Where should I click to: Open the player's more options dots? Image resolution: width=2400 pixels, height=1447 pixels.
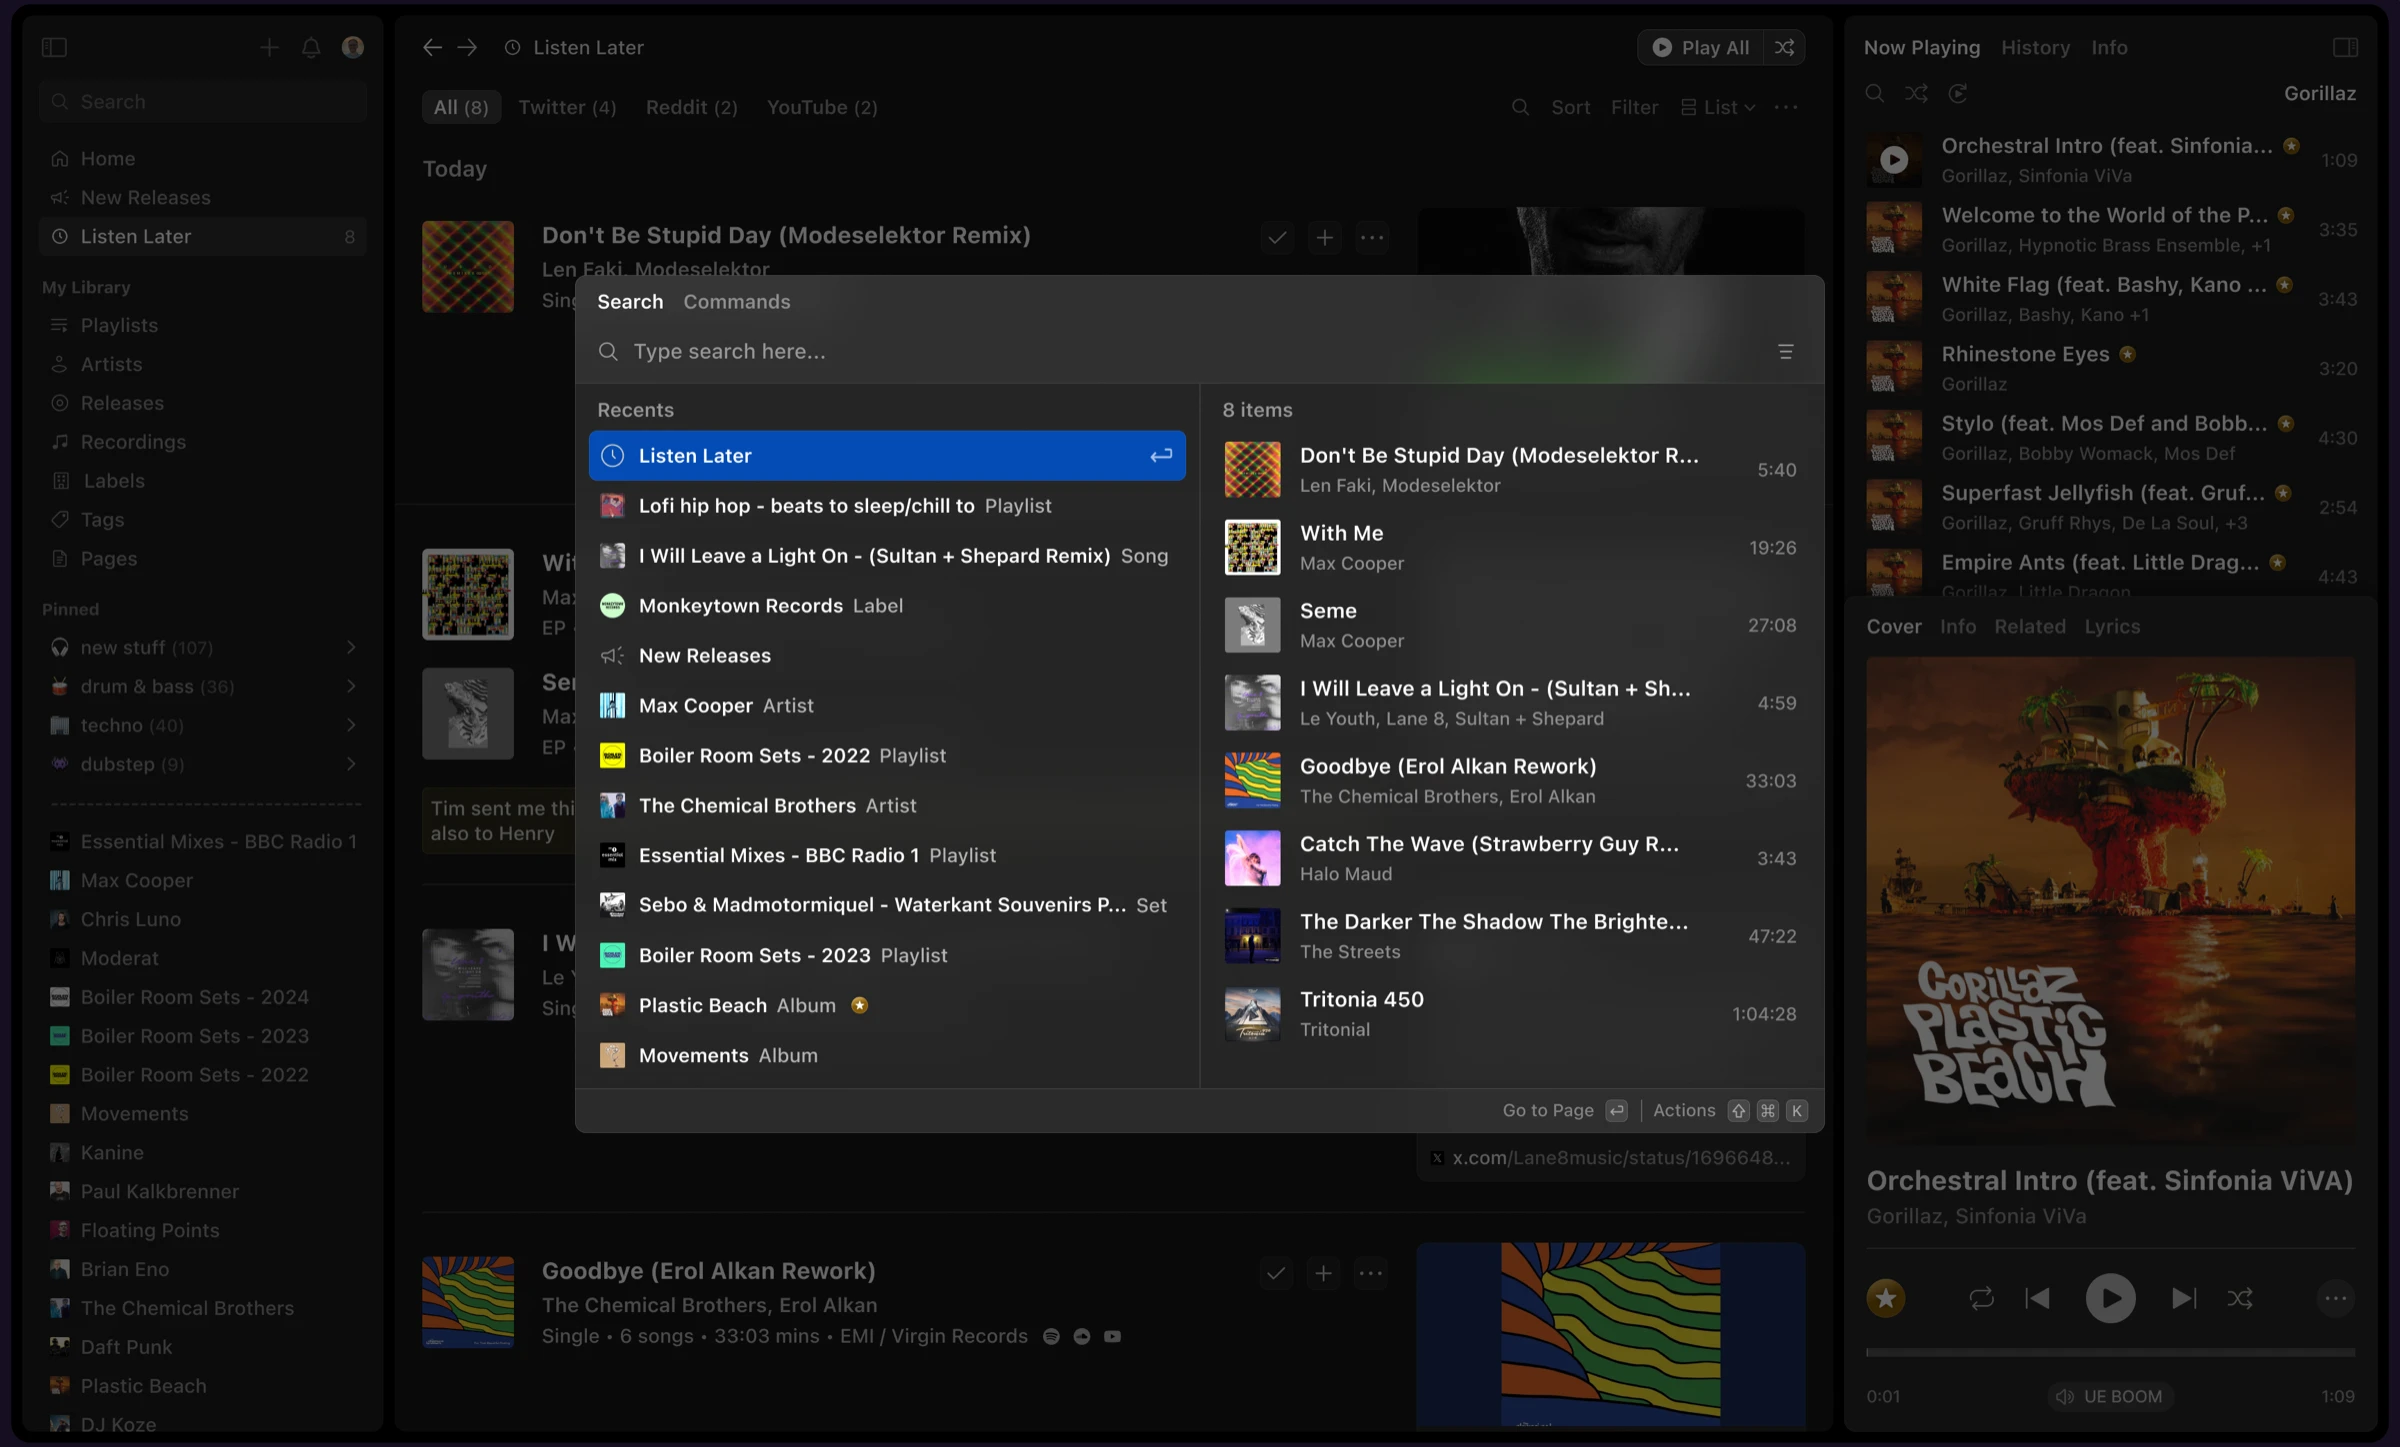tap(2335, 1298)
